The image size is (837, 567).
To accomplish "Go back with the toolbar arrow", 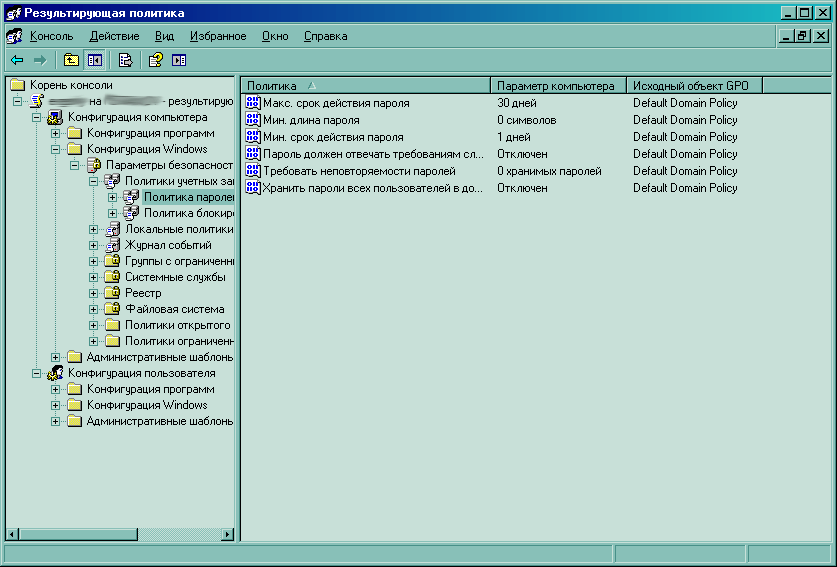I will 17,60.
